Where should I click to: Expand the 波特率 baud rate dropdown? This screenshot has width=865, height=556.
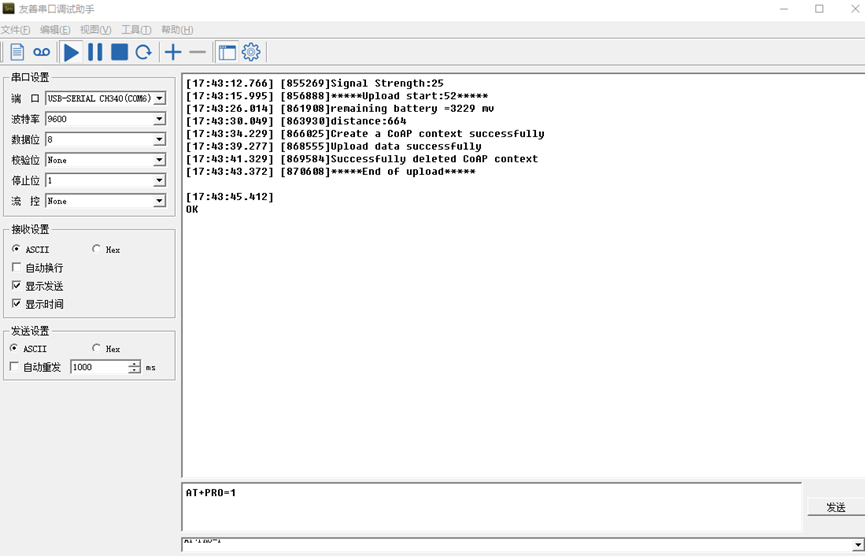[159, 119]
